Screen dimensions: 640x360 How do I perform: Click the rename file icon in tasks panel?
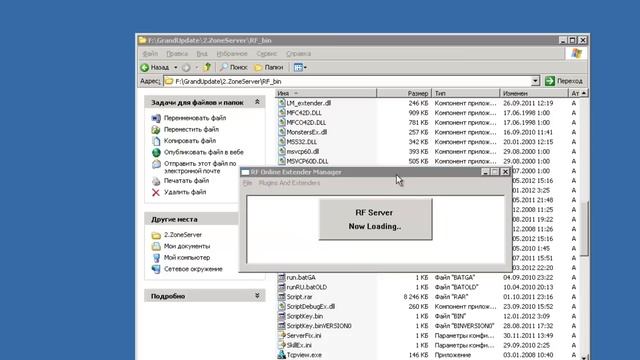[x=156, y=118]
